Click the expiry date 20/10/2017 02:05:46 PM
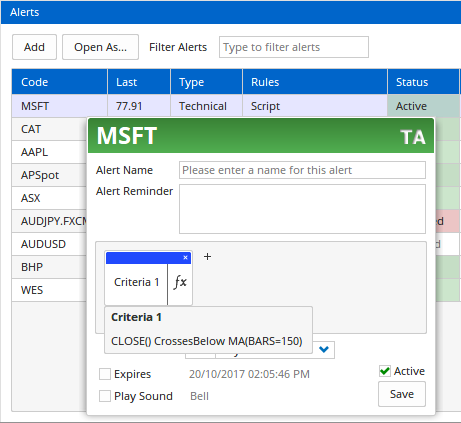This screenshot has width=461, height=423. coord(249,374)
